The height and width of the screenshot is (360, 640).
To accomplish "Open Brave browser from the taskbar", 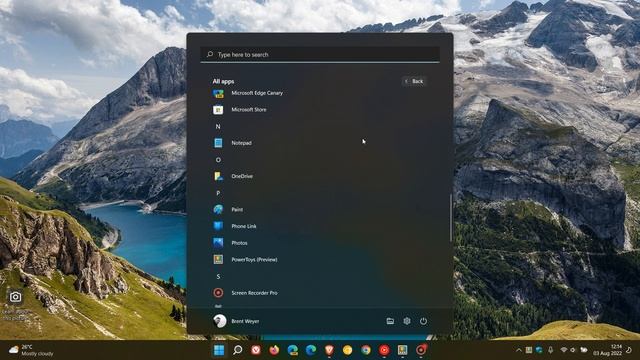I will point(329,350).
